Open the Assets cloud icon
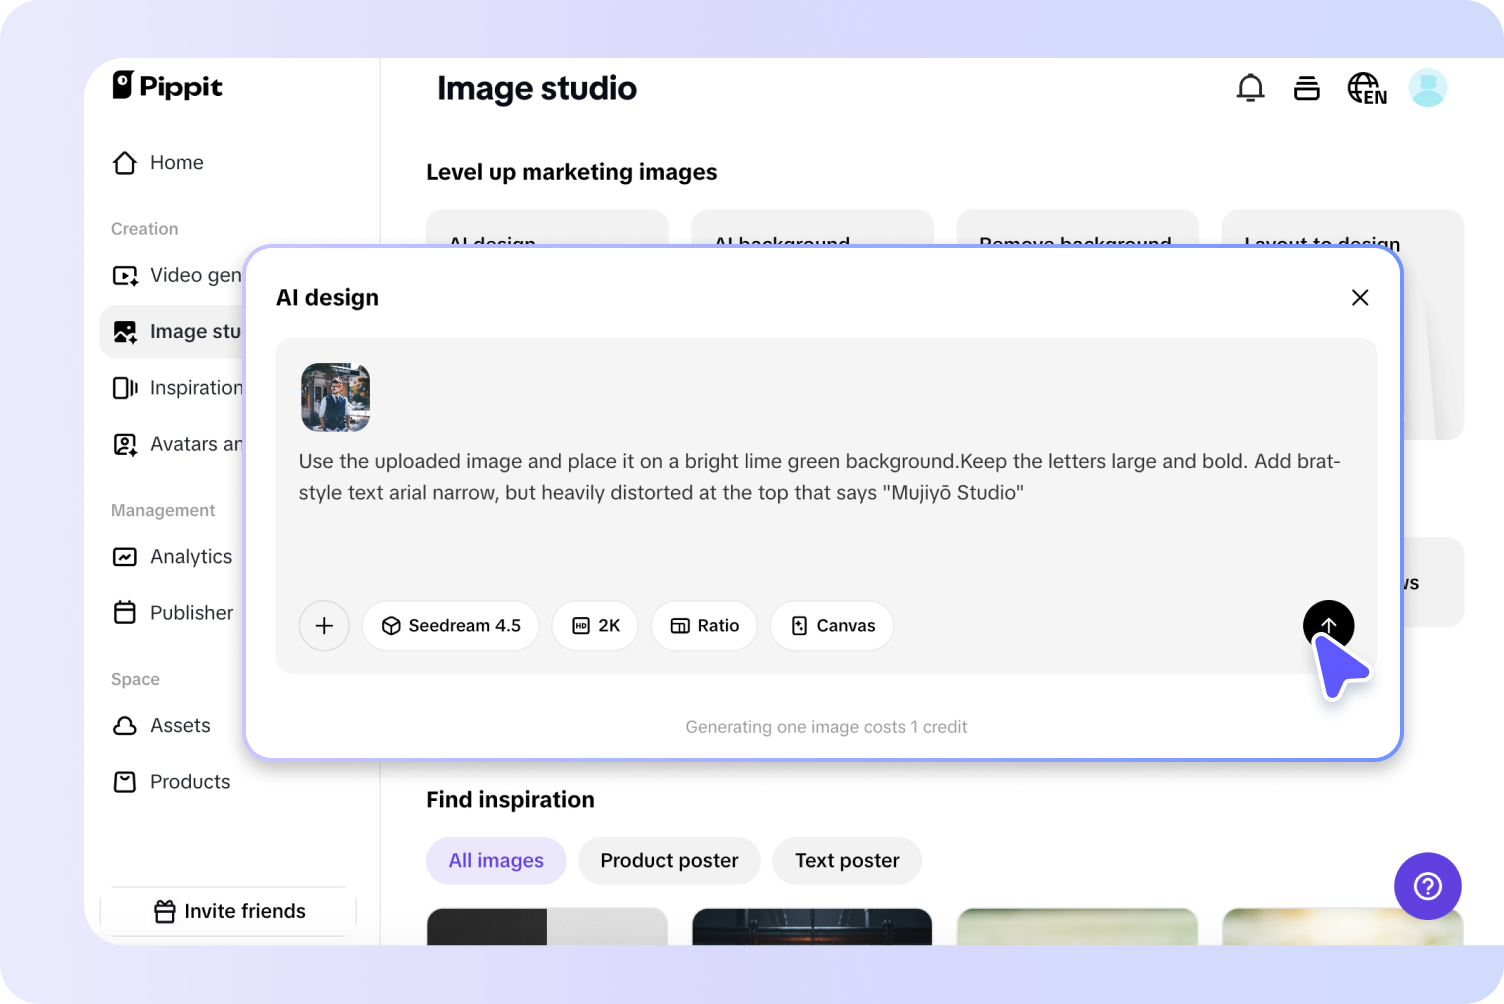The height and width of the screenshot is (1004, 1504). point(124,725)
